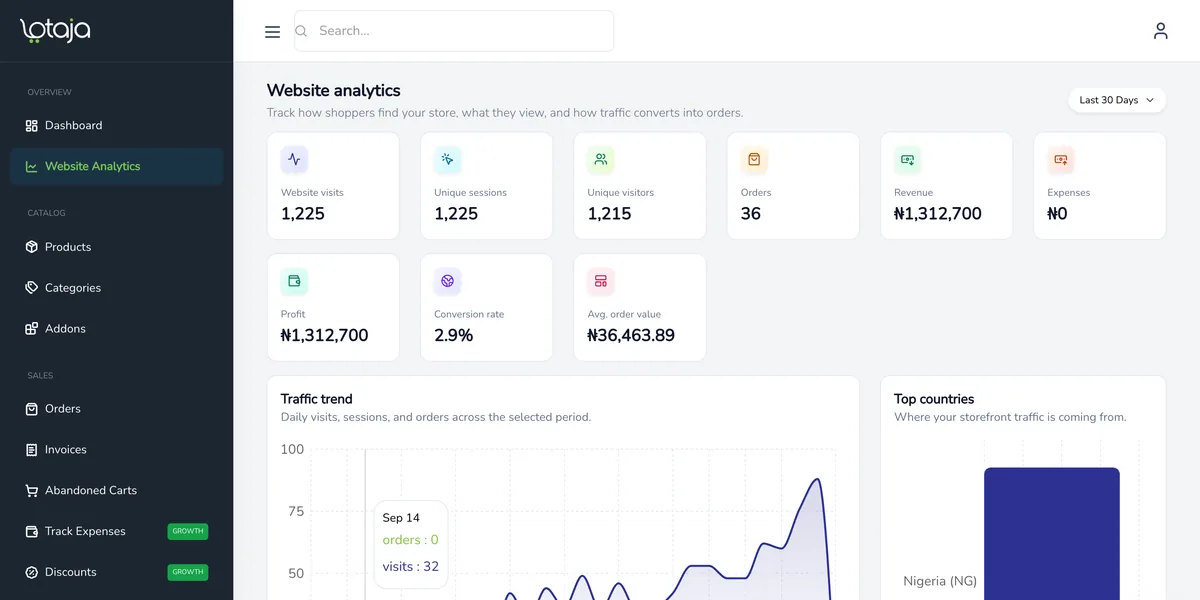Click the Invoices document icon
The image size is (1200, 600).
tap(31, 450)
